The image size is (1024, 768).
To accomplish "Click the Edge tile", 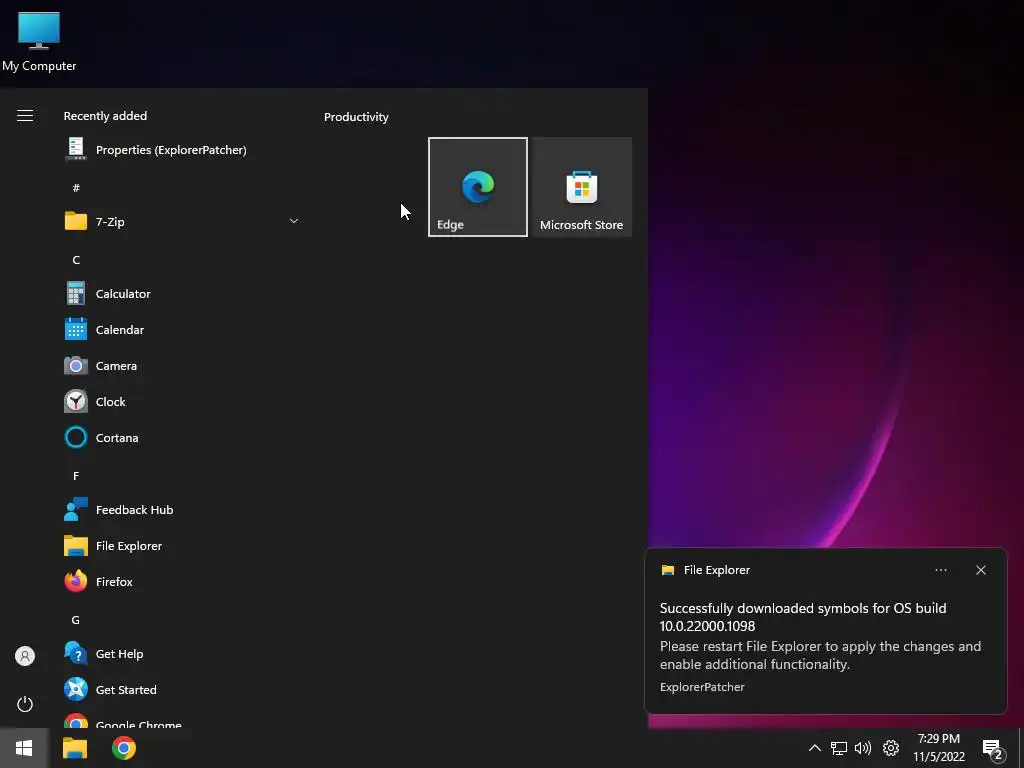I will coord(478,187).
